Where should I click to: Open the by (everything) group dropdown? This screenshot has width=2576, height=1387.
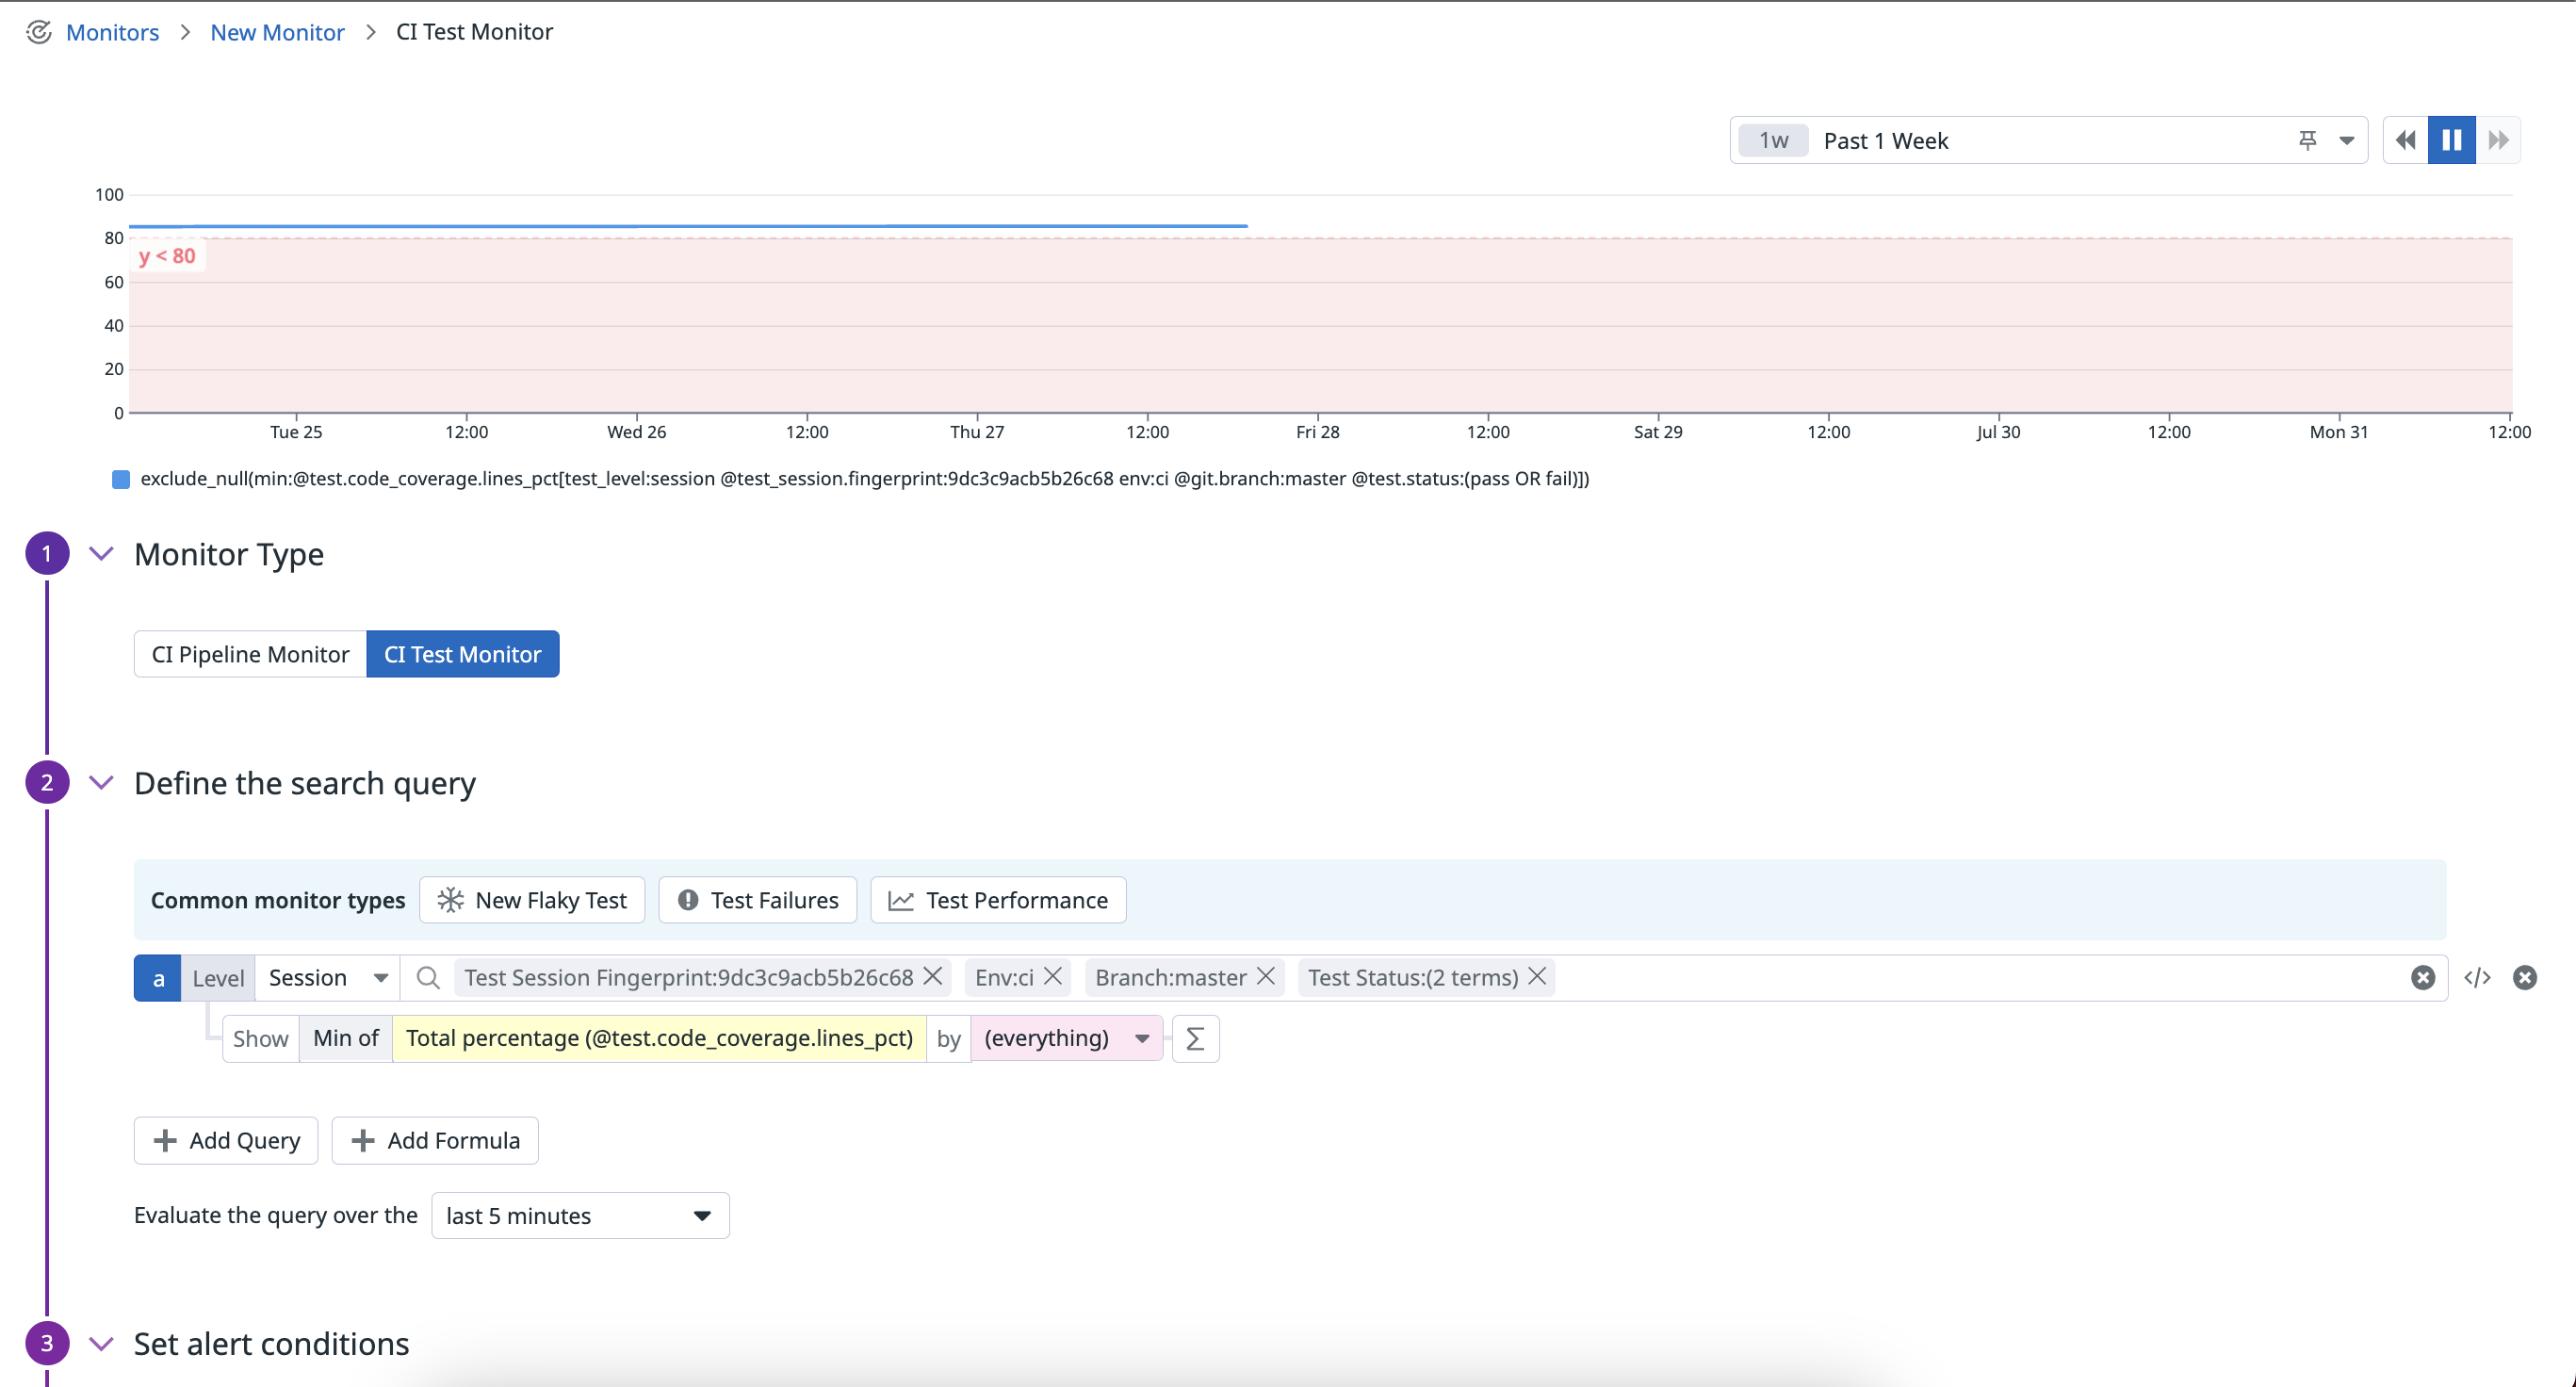(1066, 1038)
